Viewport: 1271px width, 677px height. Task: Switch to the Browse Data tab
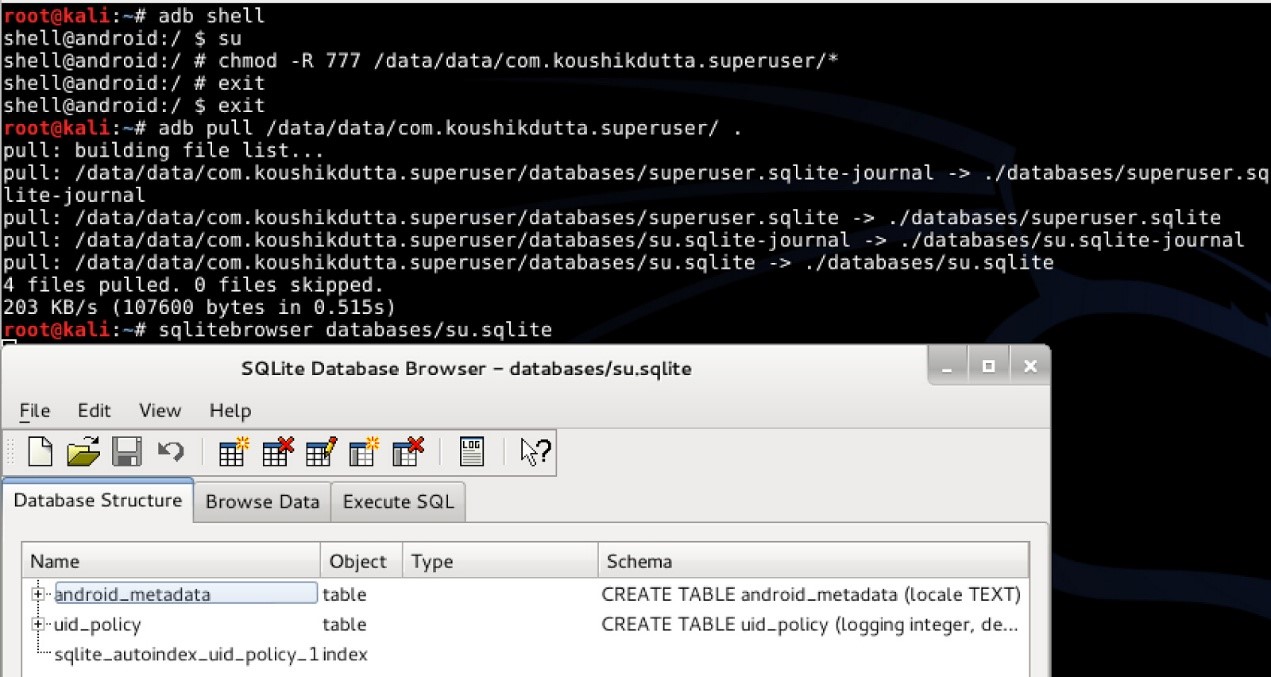(x=262, y=502)
